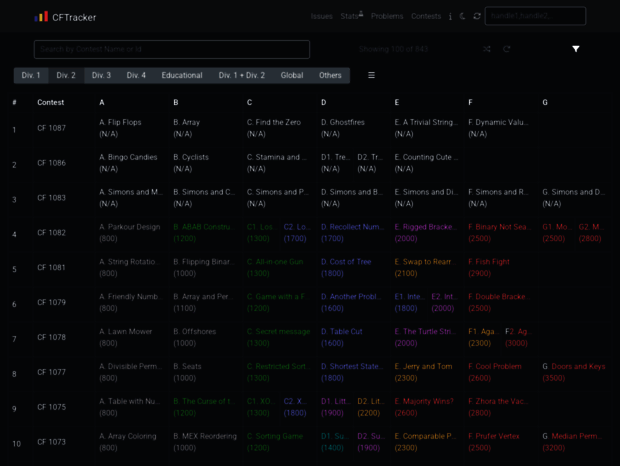Image resolution: width=620 pixels, height=466 pixels.
Task: Open the Contests nav item
Action: (426, 16)
